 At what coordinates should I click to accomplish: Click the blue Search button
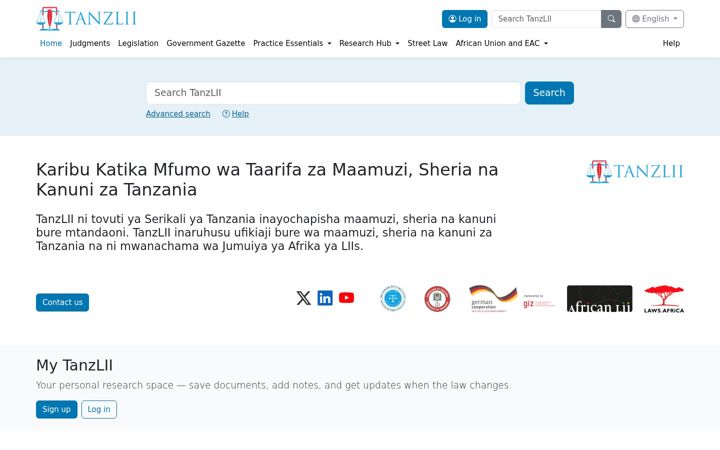coord(549,93)
